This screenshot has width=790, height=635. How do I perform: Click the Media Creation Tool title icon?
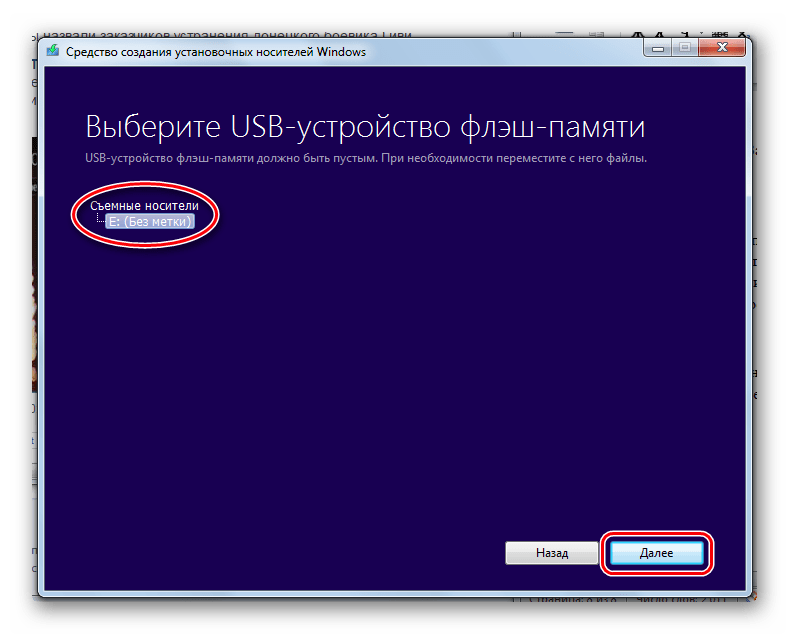[53, 51]
